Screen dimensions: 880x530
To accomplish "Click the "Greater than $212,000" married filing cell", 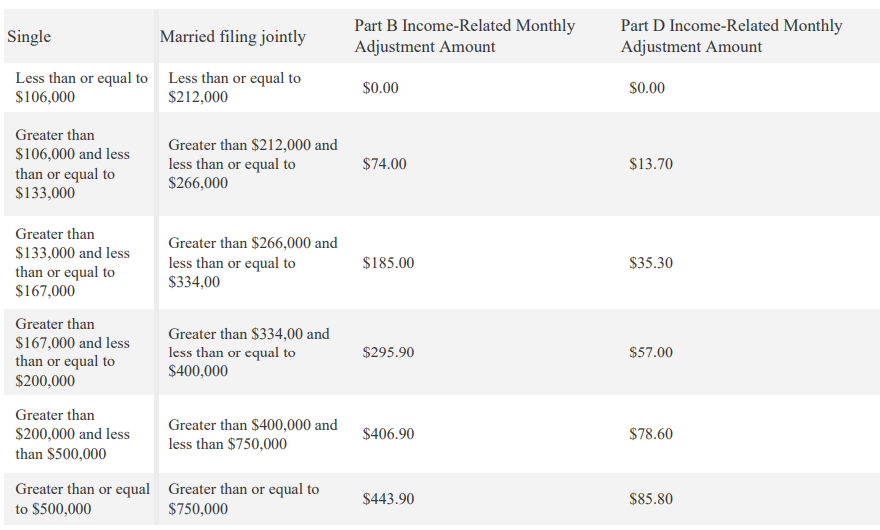I will pos(252,164).
